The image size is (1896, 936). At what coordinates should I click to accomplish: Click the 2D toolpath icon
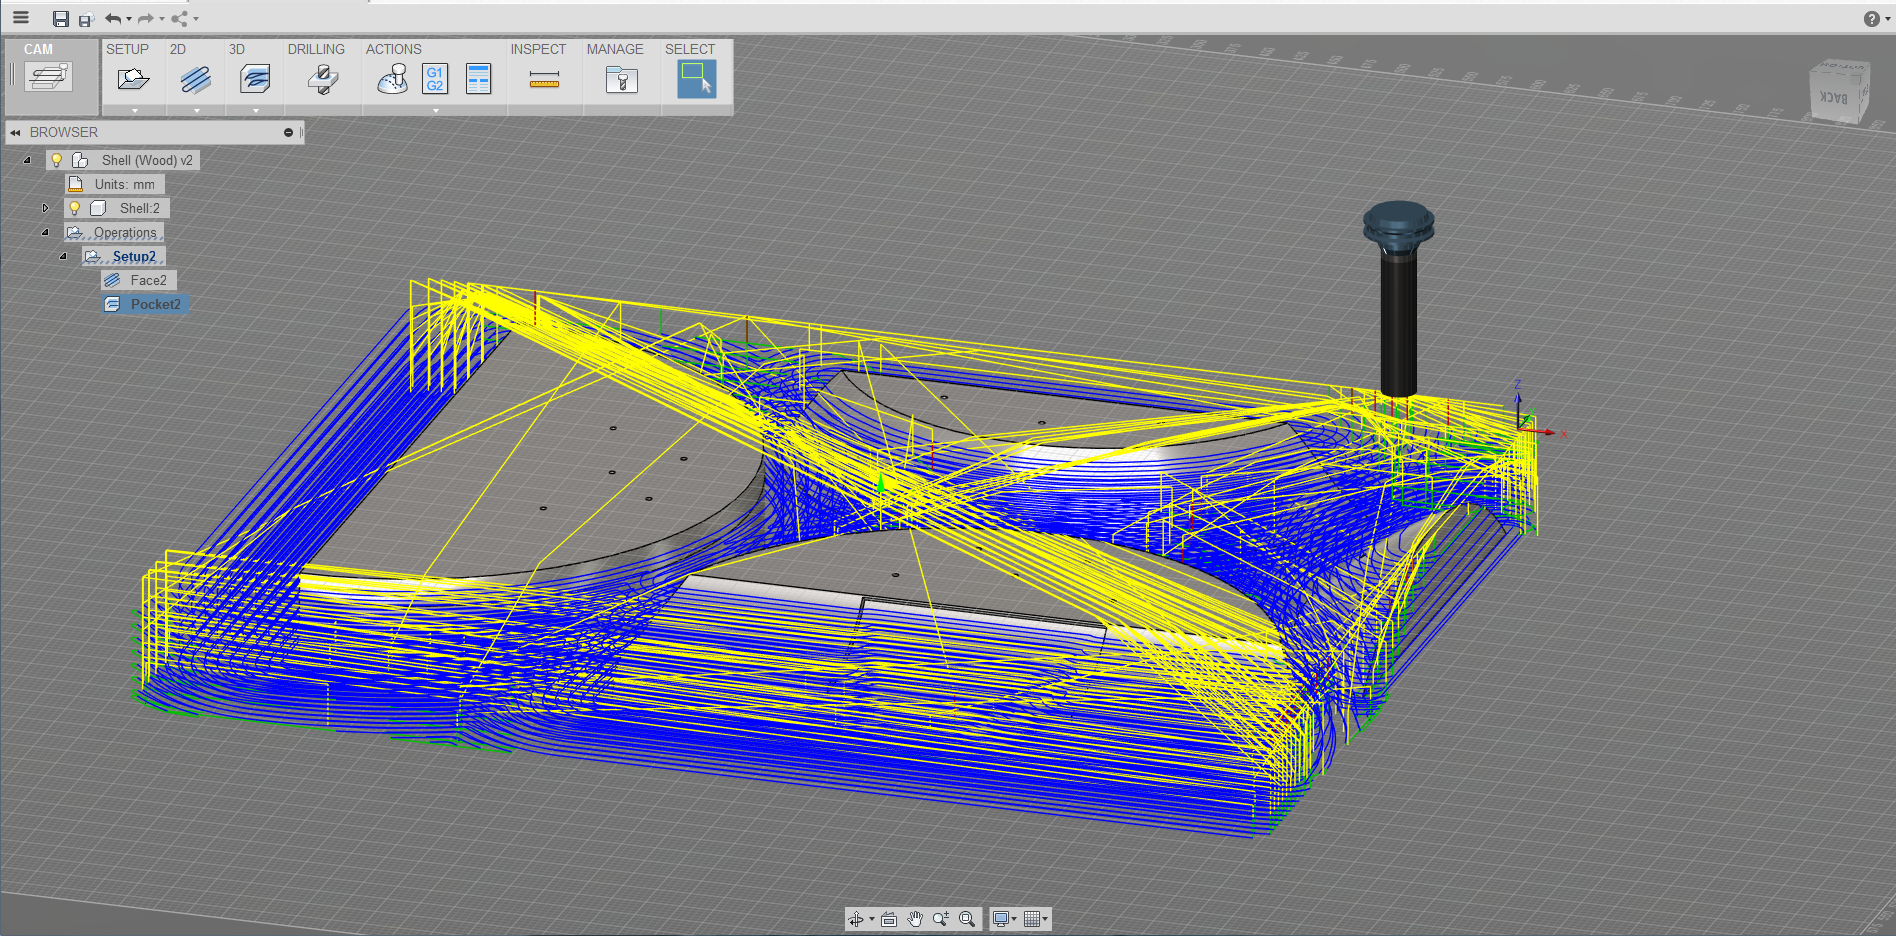(196, 79)
